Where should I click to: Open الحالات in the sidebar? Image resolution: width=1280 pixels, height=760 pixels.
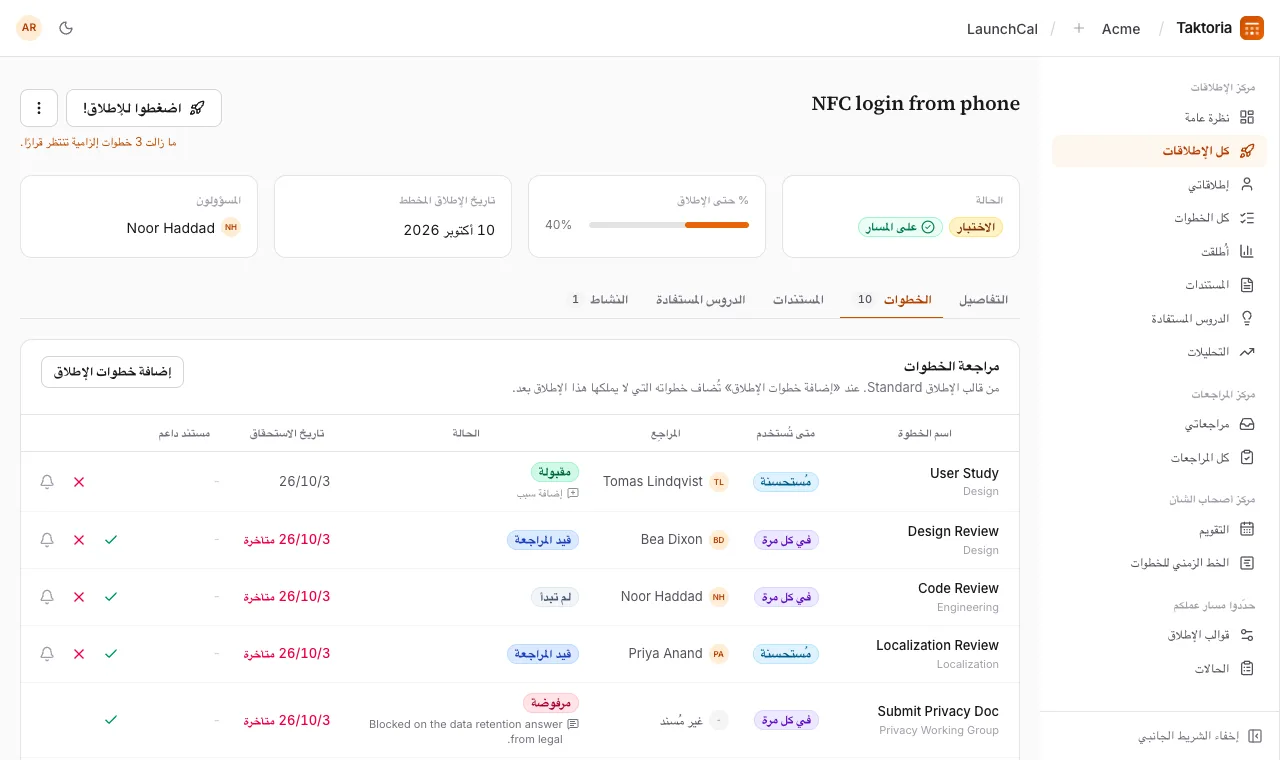pyautogui.click(x=1159, y=668)
